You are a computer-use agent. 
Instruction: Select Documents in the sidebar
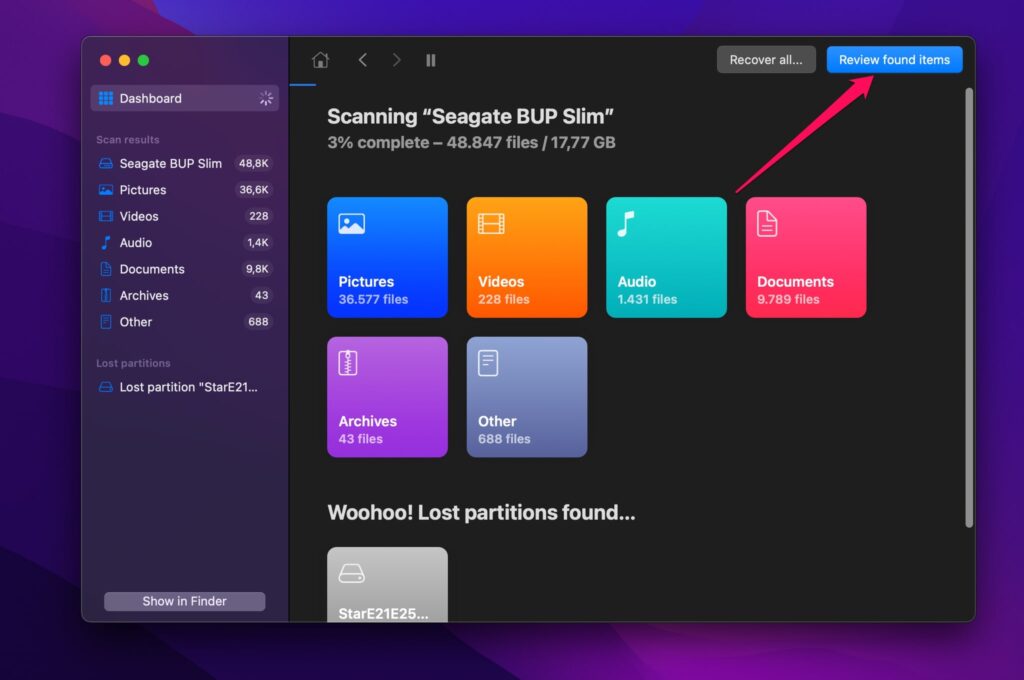(185, 269)
